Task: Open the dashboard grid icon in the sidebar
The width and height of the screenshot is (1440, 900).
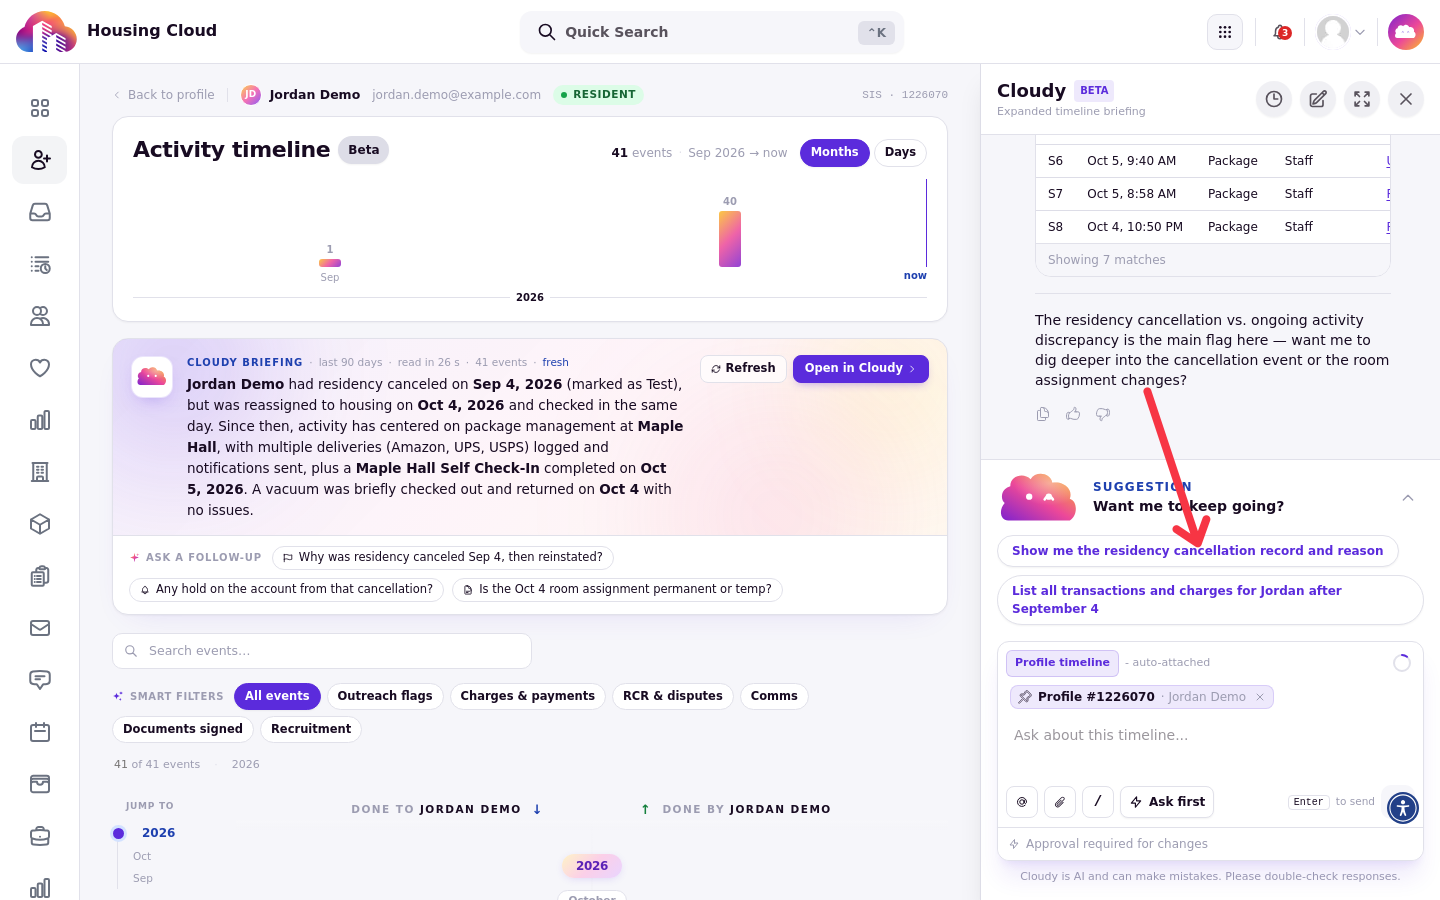Action: coord(40,108)
